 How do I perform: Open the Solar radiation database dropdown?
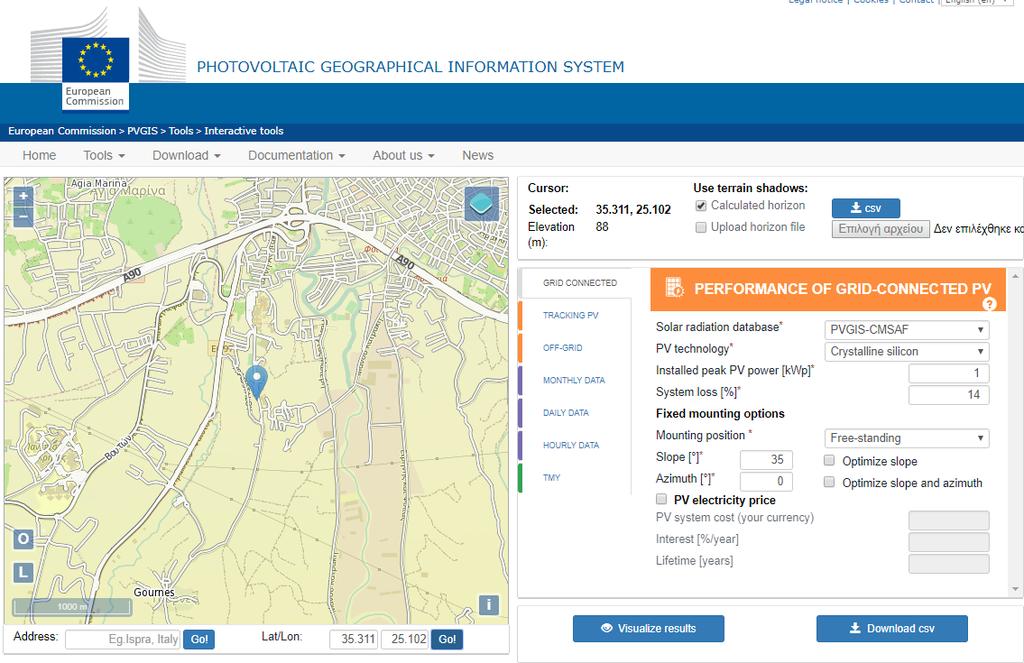(906, 330)
